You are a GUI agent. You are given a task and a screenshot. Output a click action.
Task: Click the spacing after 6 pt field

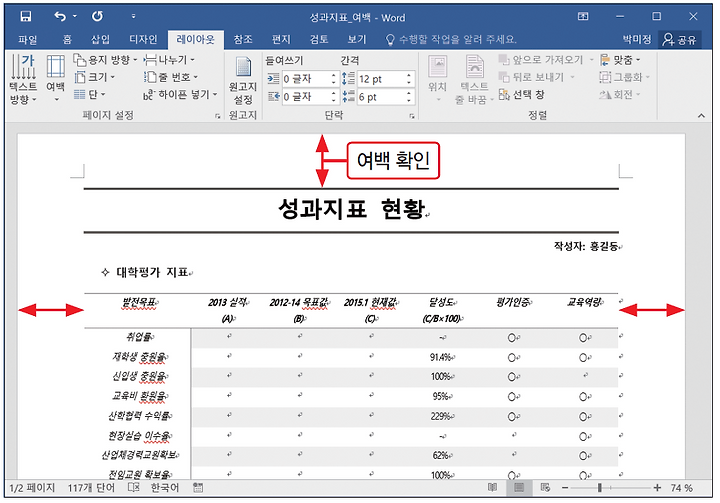(x=381, y=97)
